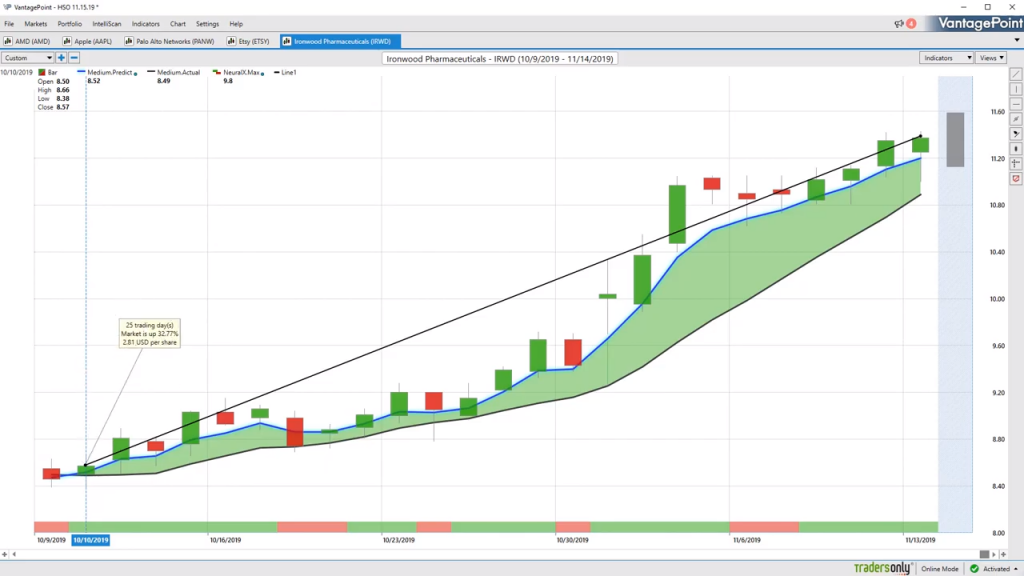
Task: Click the Medium.Actual legend label
Action: click(178, 72)
